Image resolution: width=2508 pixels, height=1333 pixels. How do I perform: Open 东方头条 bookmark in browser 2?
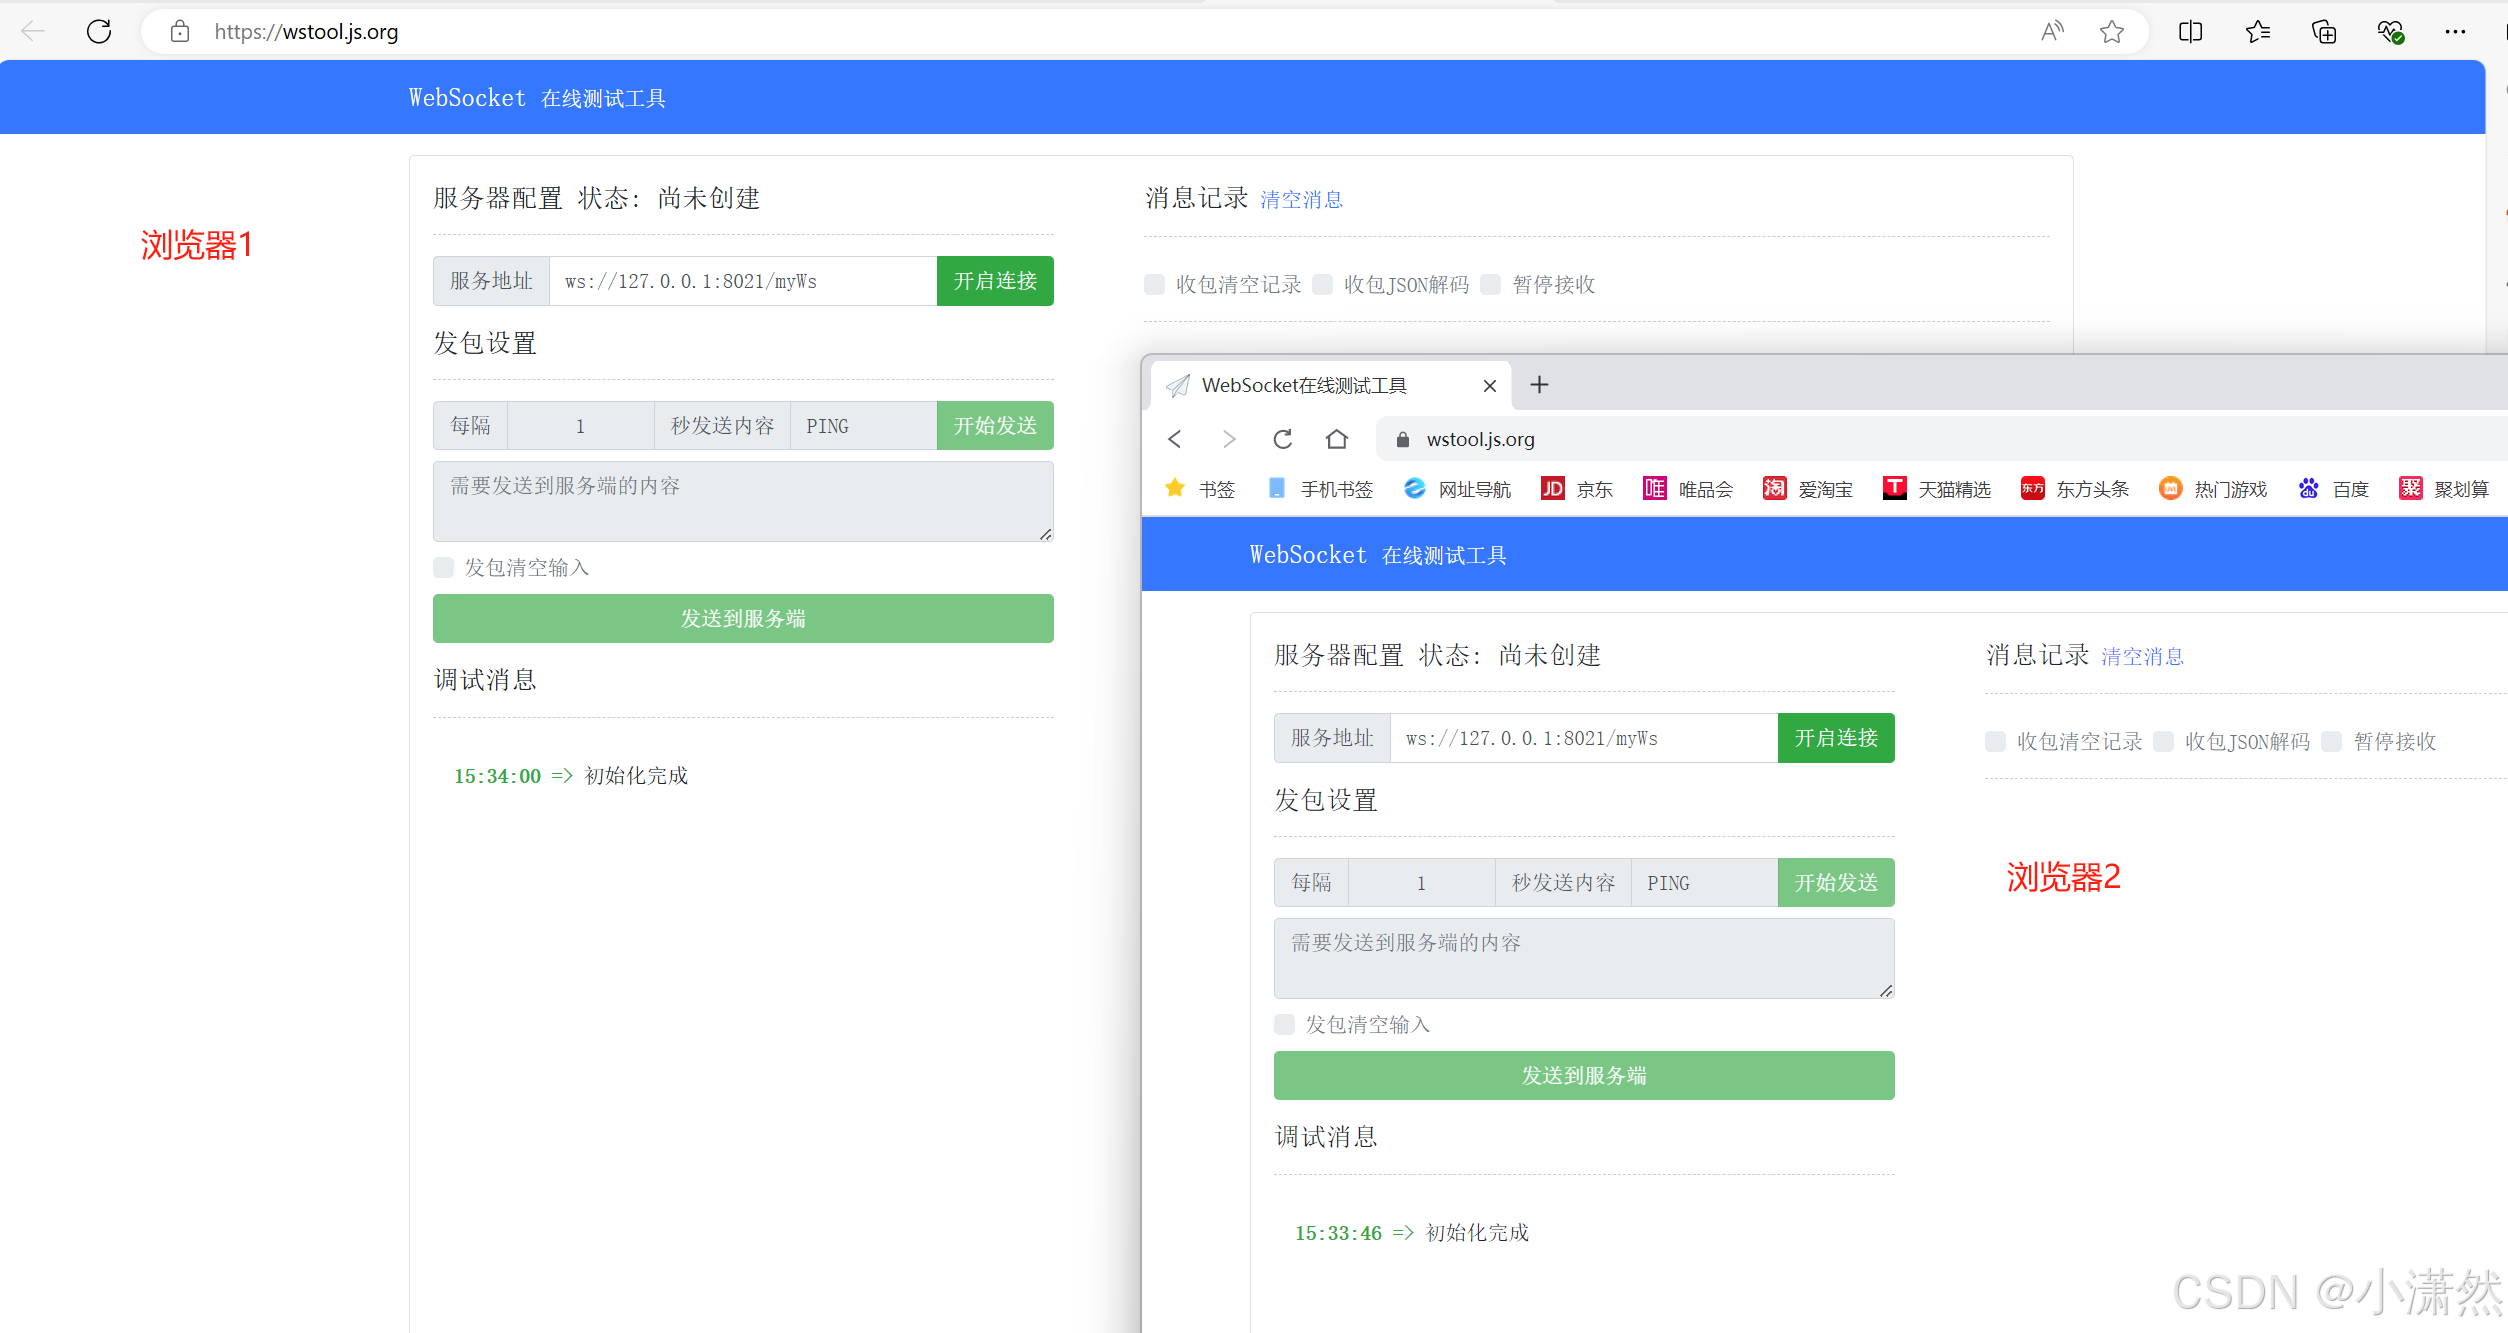point(2075,489)
